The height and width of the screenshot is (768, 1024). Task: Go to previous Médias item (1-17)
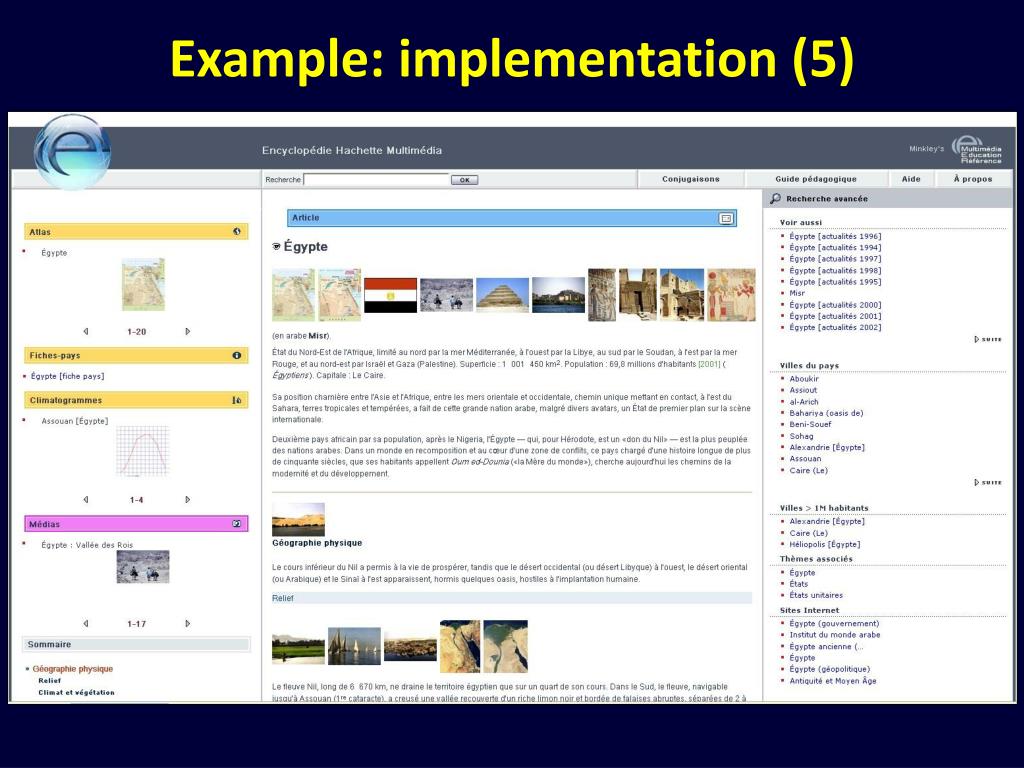click(86, 624)
